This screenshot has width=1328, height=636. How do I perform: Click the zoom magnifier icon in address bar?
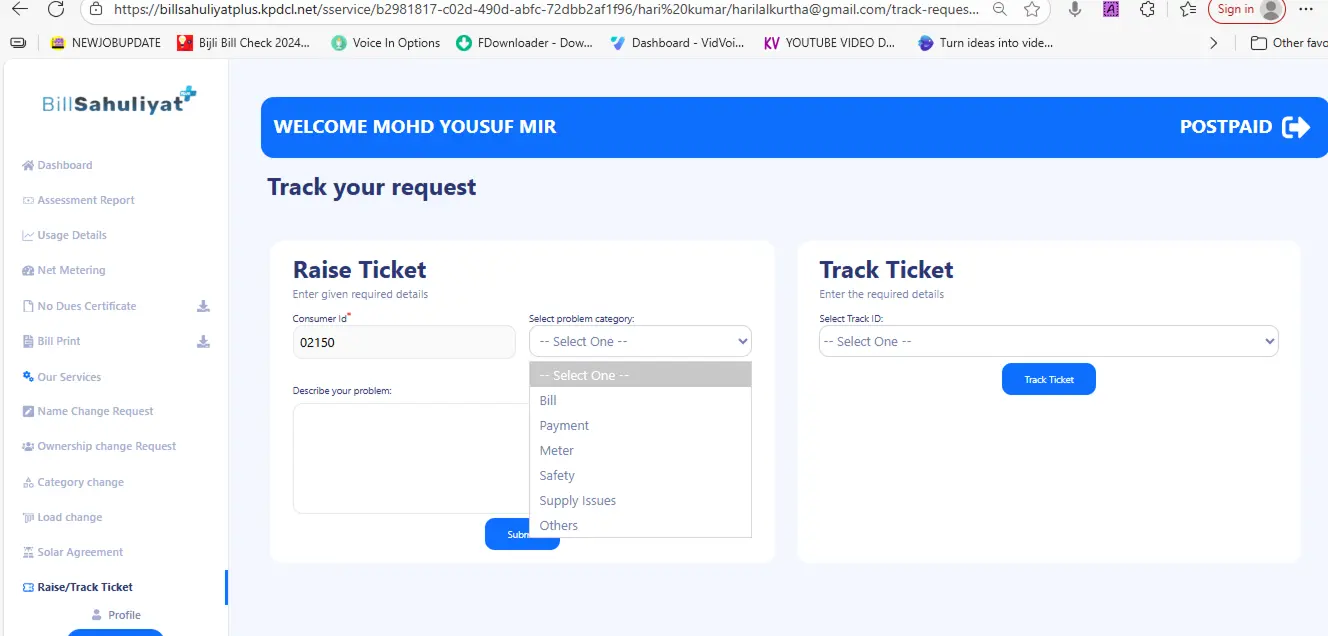pyautogui.click(x=1000, y=9)
